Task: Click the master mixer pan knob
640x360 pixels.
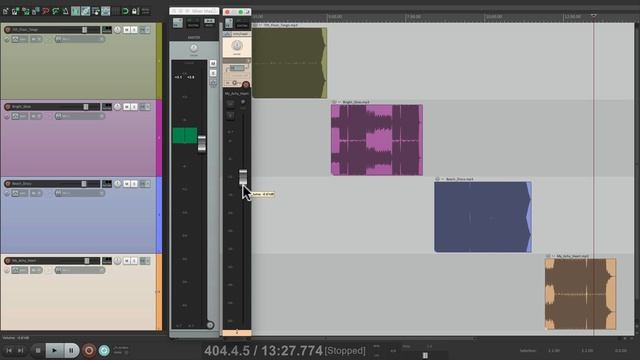Action: (x=193, y=49)
